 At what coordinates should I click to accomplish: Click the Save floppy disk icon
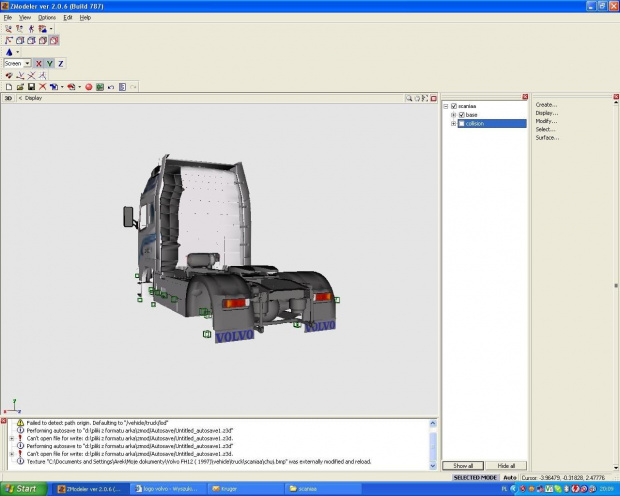[31, 87]
